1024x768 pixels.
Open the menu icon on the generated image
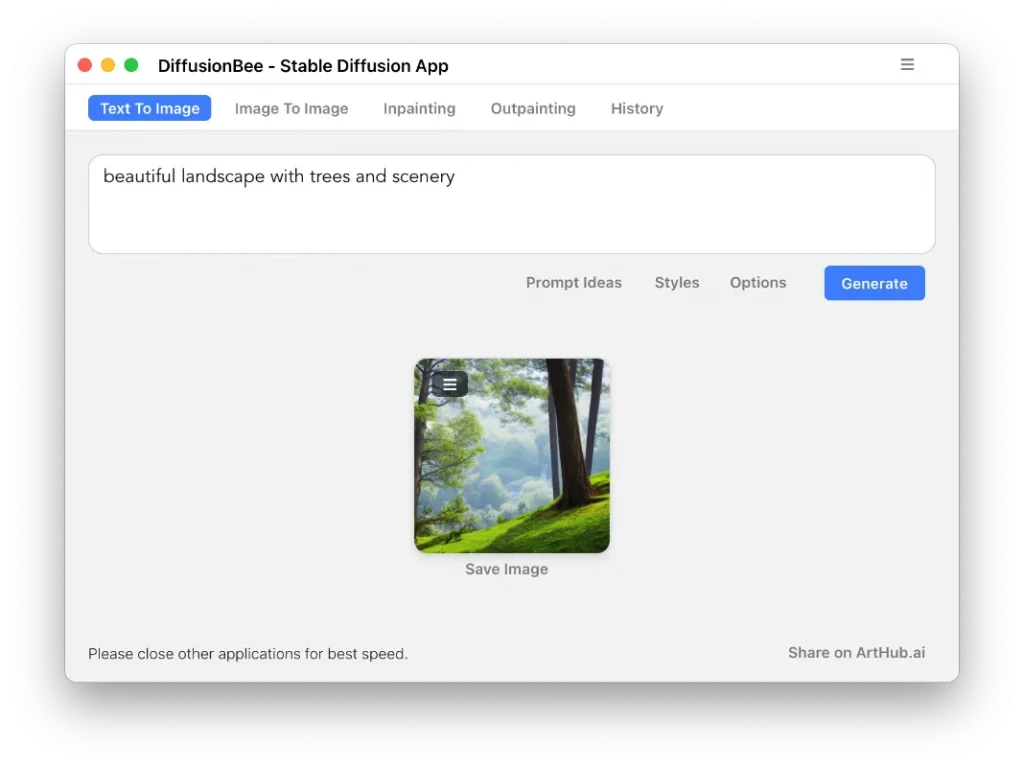pyautogui.click(x=450, y=384)
